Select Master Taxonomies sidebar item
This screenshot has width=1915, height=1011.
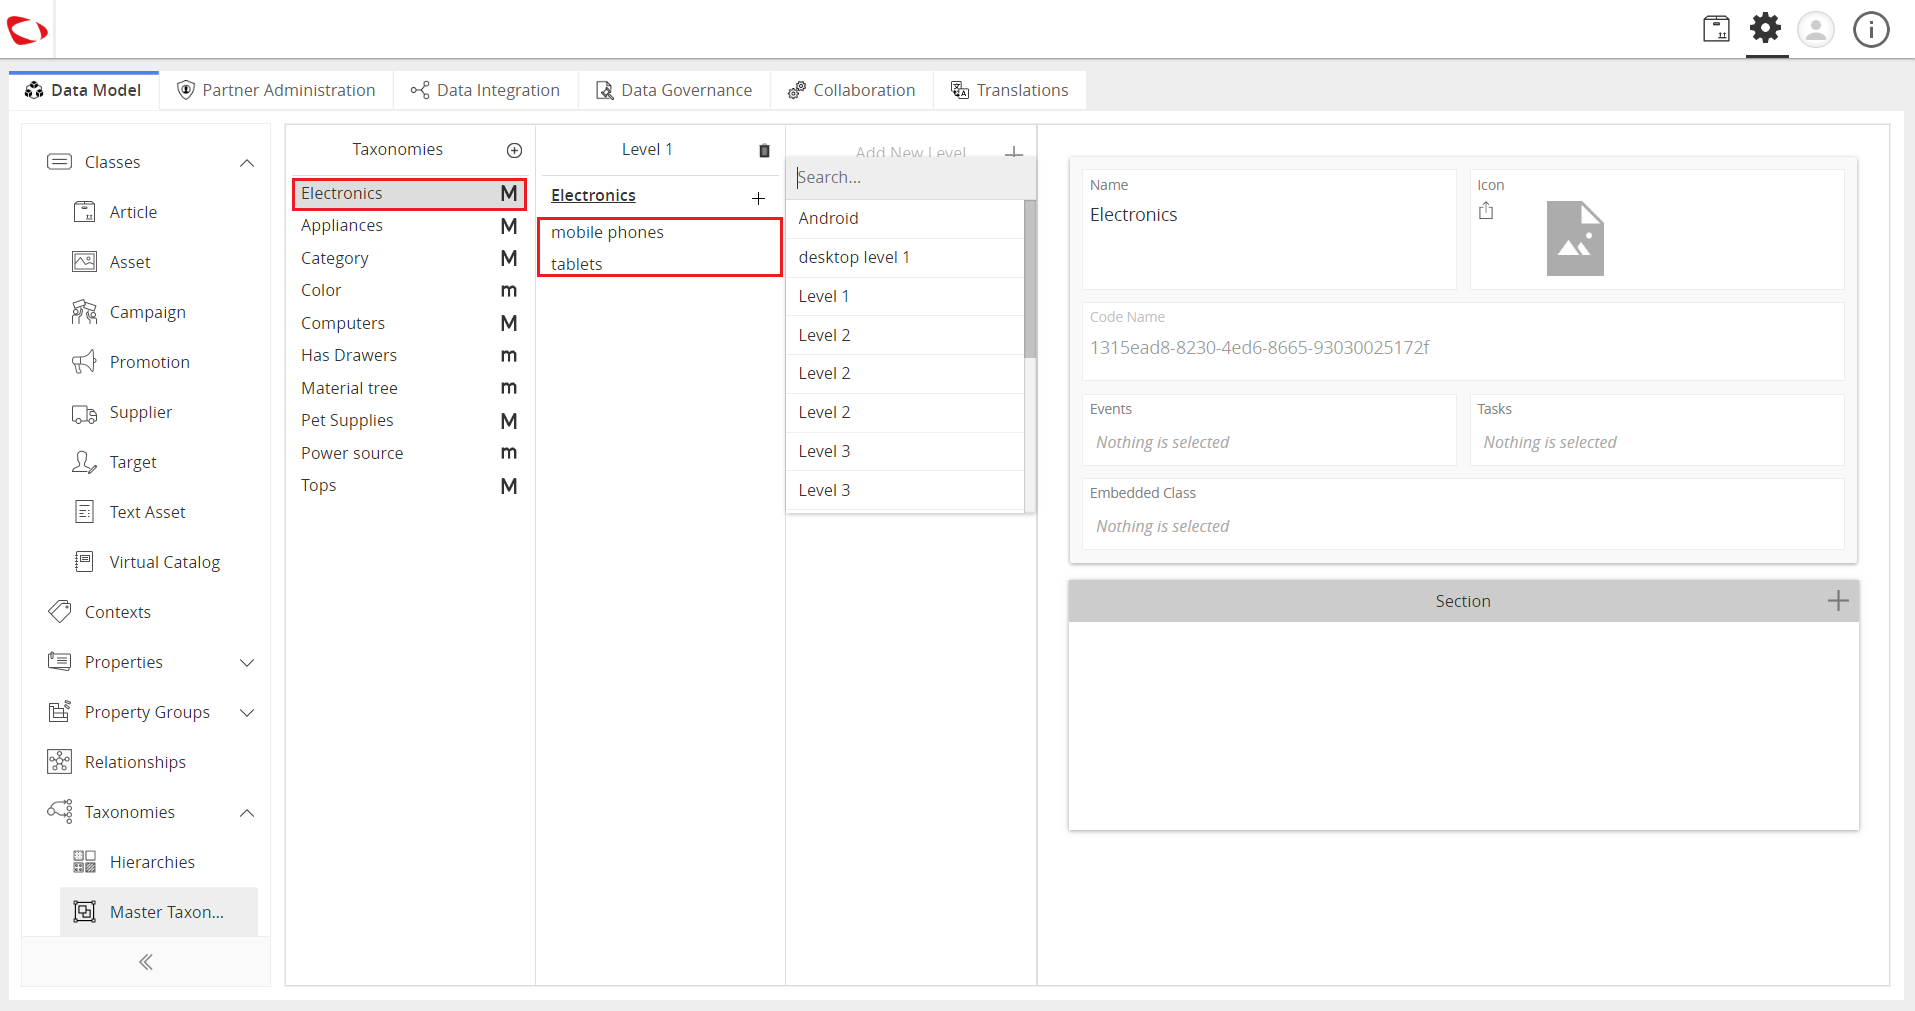tap(159, 912)
